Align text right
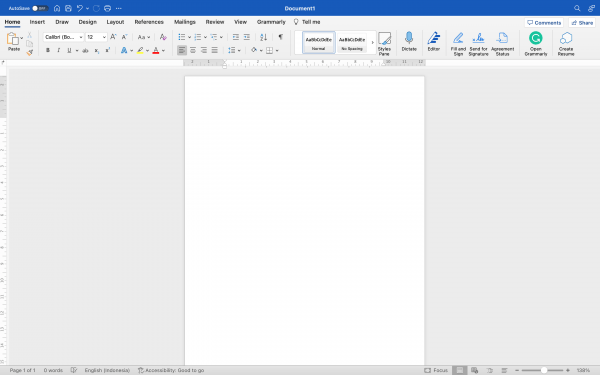 point(204,50)
